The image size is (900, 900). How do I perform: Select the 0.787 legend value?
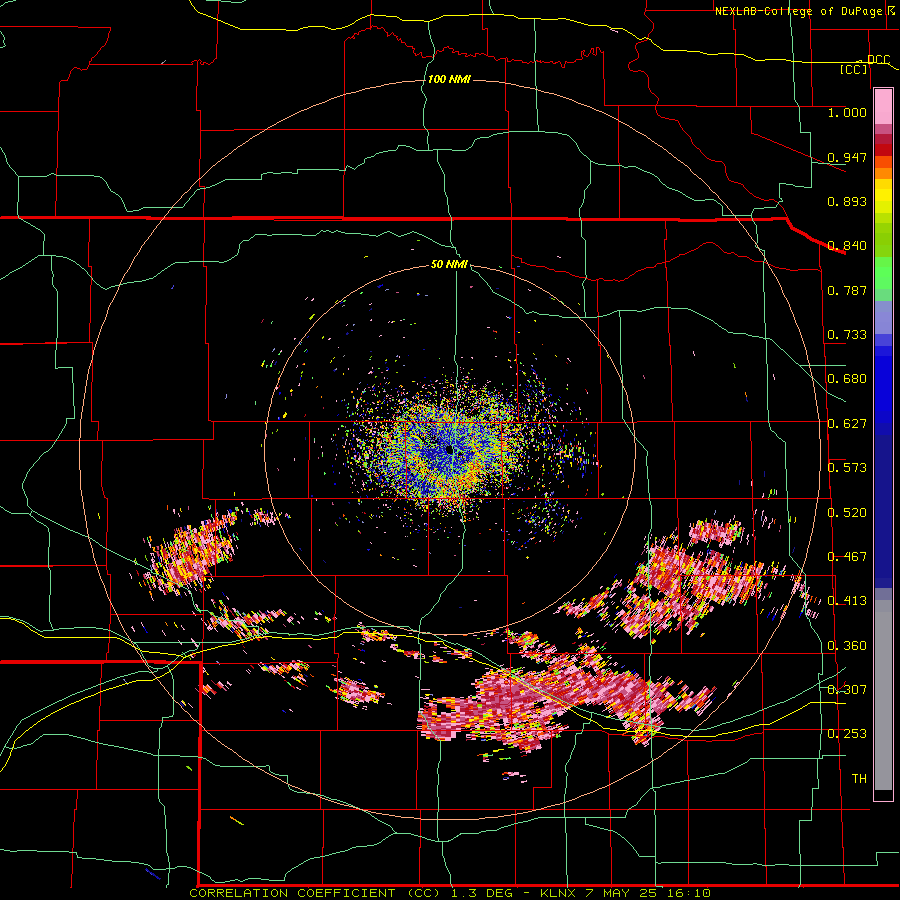[847, 290]
